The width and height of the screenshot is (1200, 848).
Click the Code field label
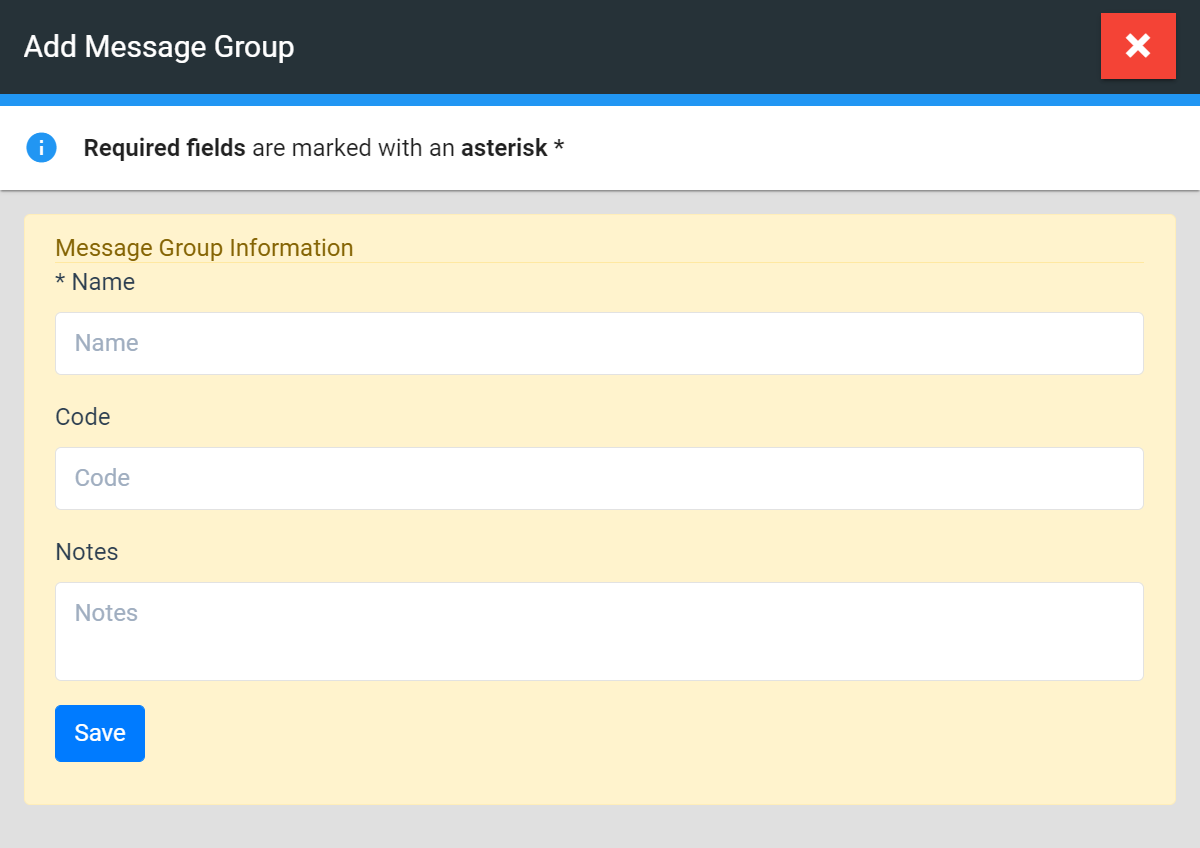[83, 417]
